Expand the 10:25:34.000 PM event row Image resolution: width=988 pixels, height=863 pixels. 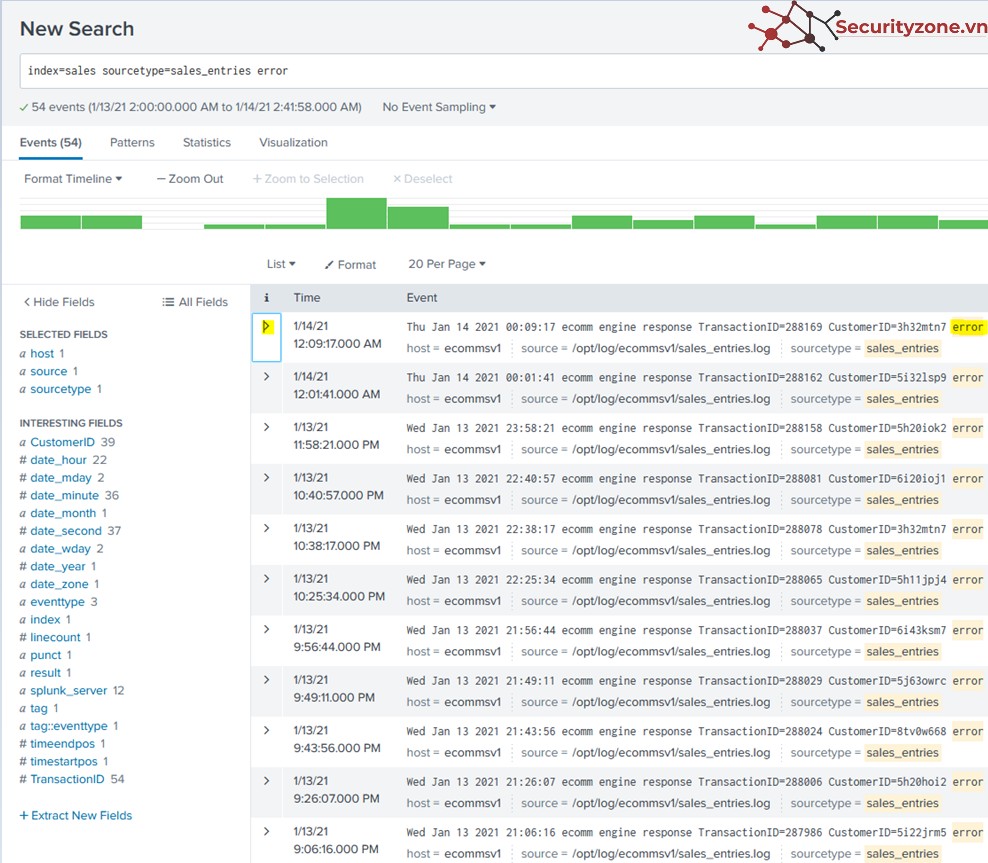click(267, 578)
